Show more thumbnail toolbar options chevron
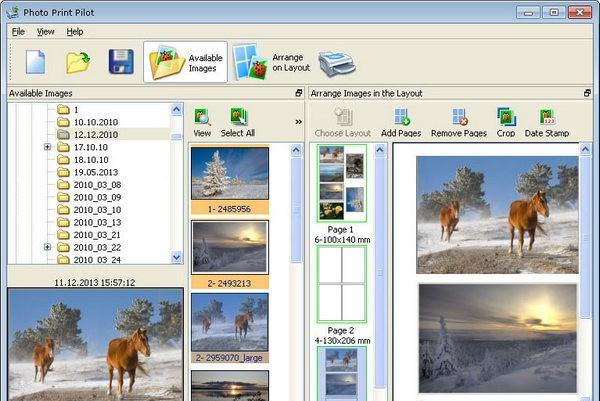The height and width of the screenshot is (401, 600). pos(297,122)
